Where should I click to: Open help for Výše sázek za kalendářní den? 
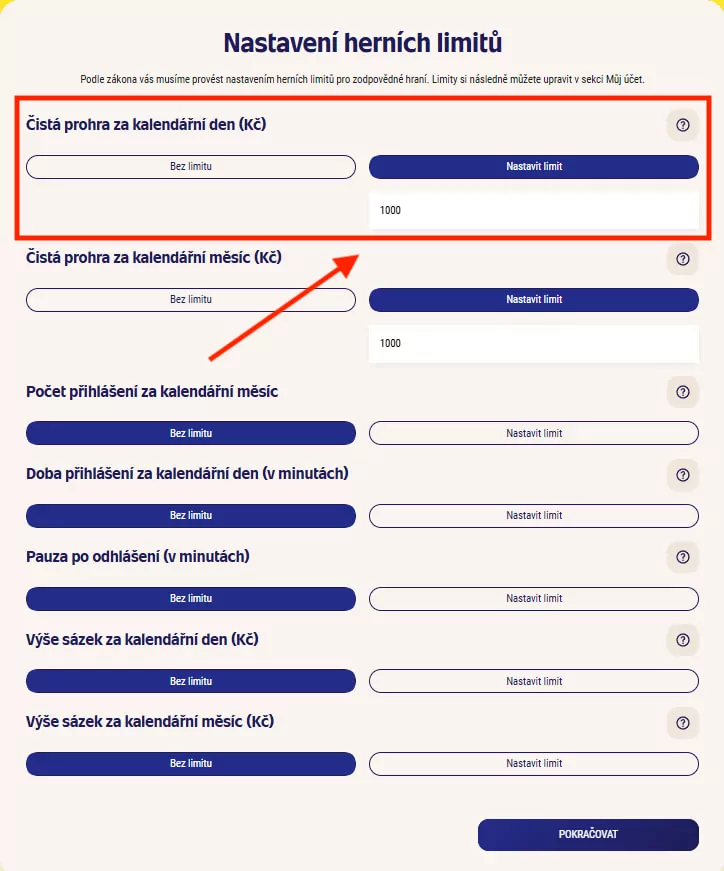683,640
